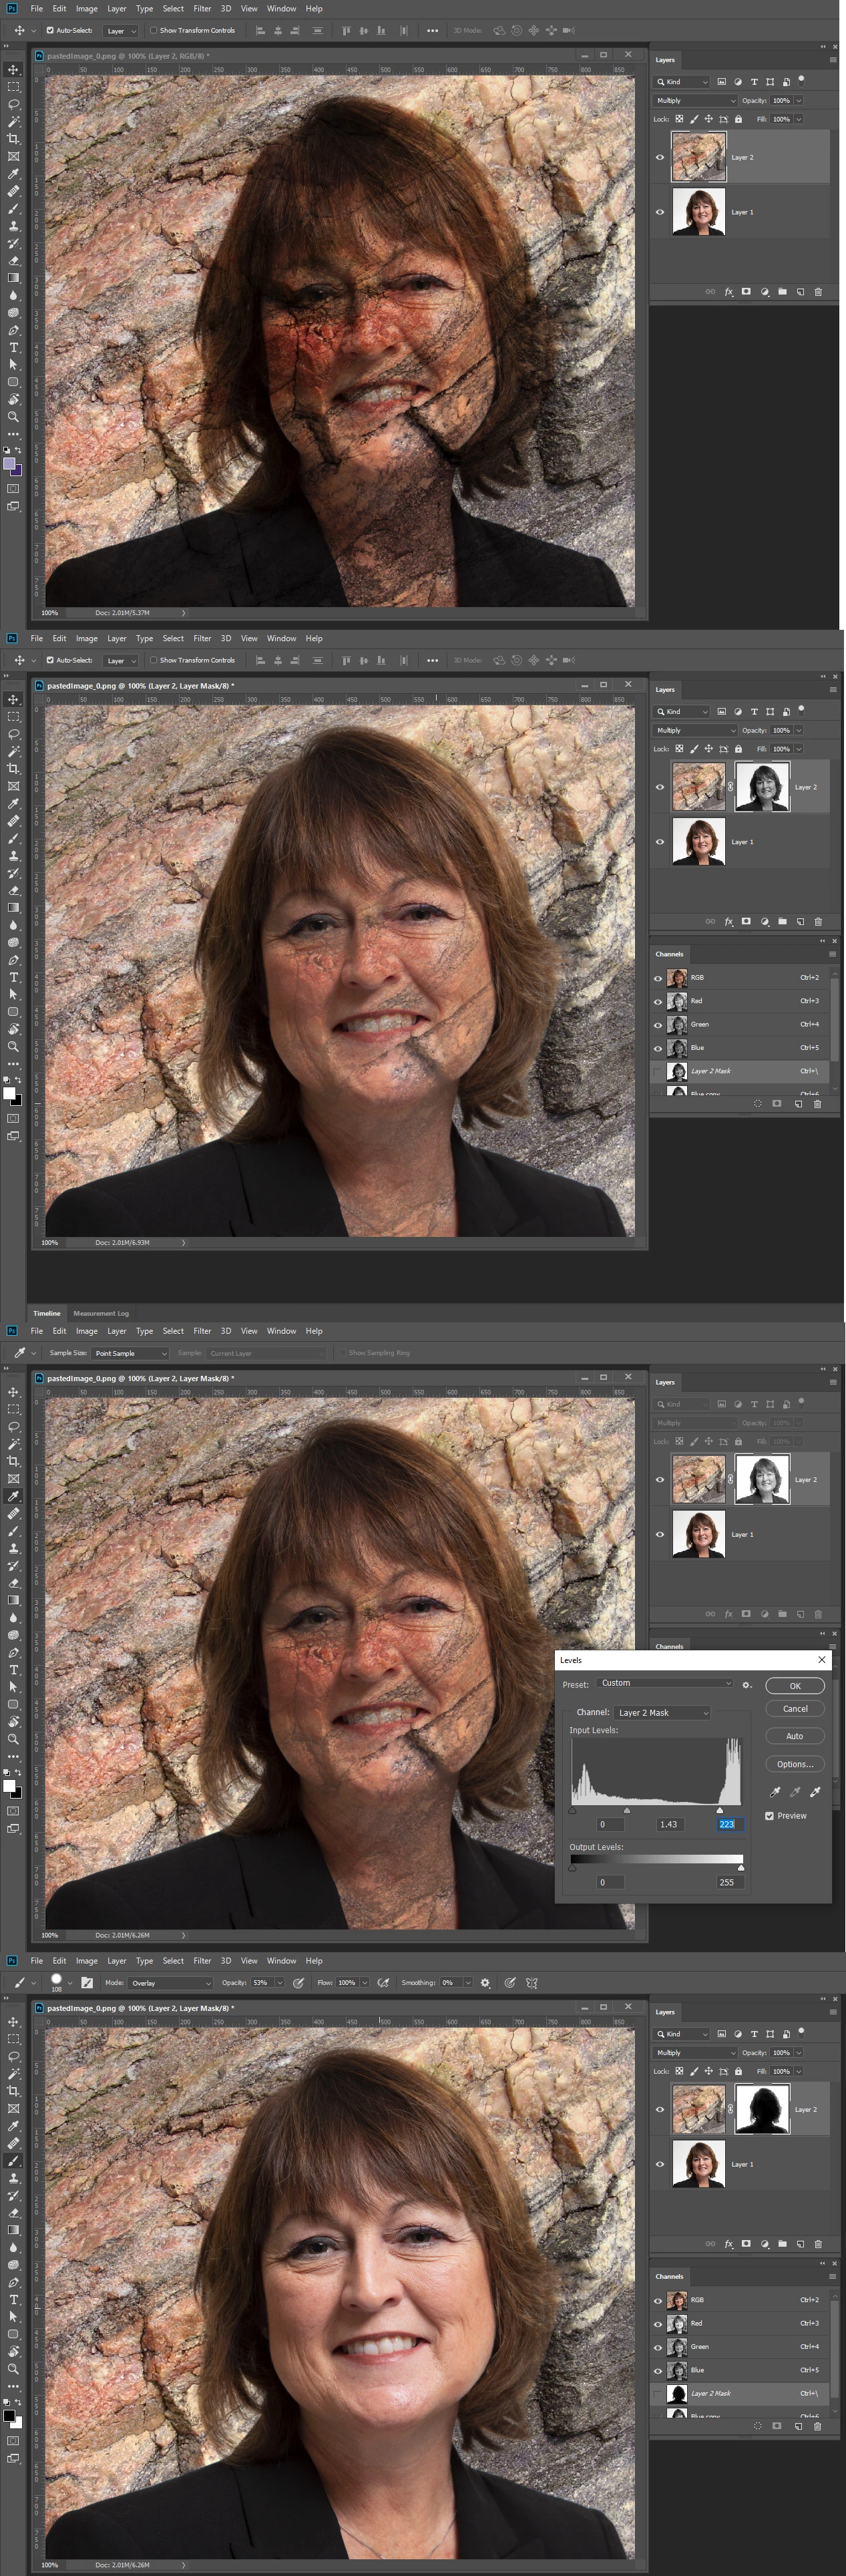The image size is (846, 2576).
Task: Select the Lasso tool in the top screenshot
Action: [x=13, y=104]
